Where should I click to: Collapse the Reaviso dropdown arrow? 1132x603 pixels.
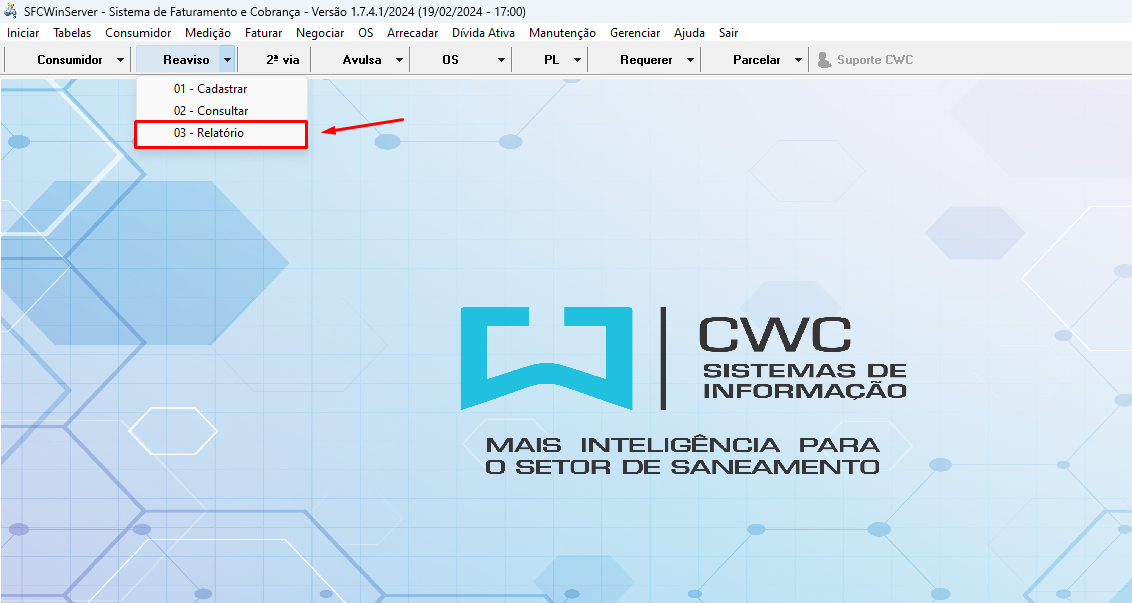pyautogui.click(x=227, y=60)
